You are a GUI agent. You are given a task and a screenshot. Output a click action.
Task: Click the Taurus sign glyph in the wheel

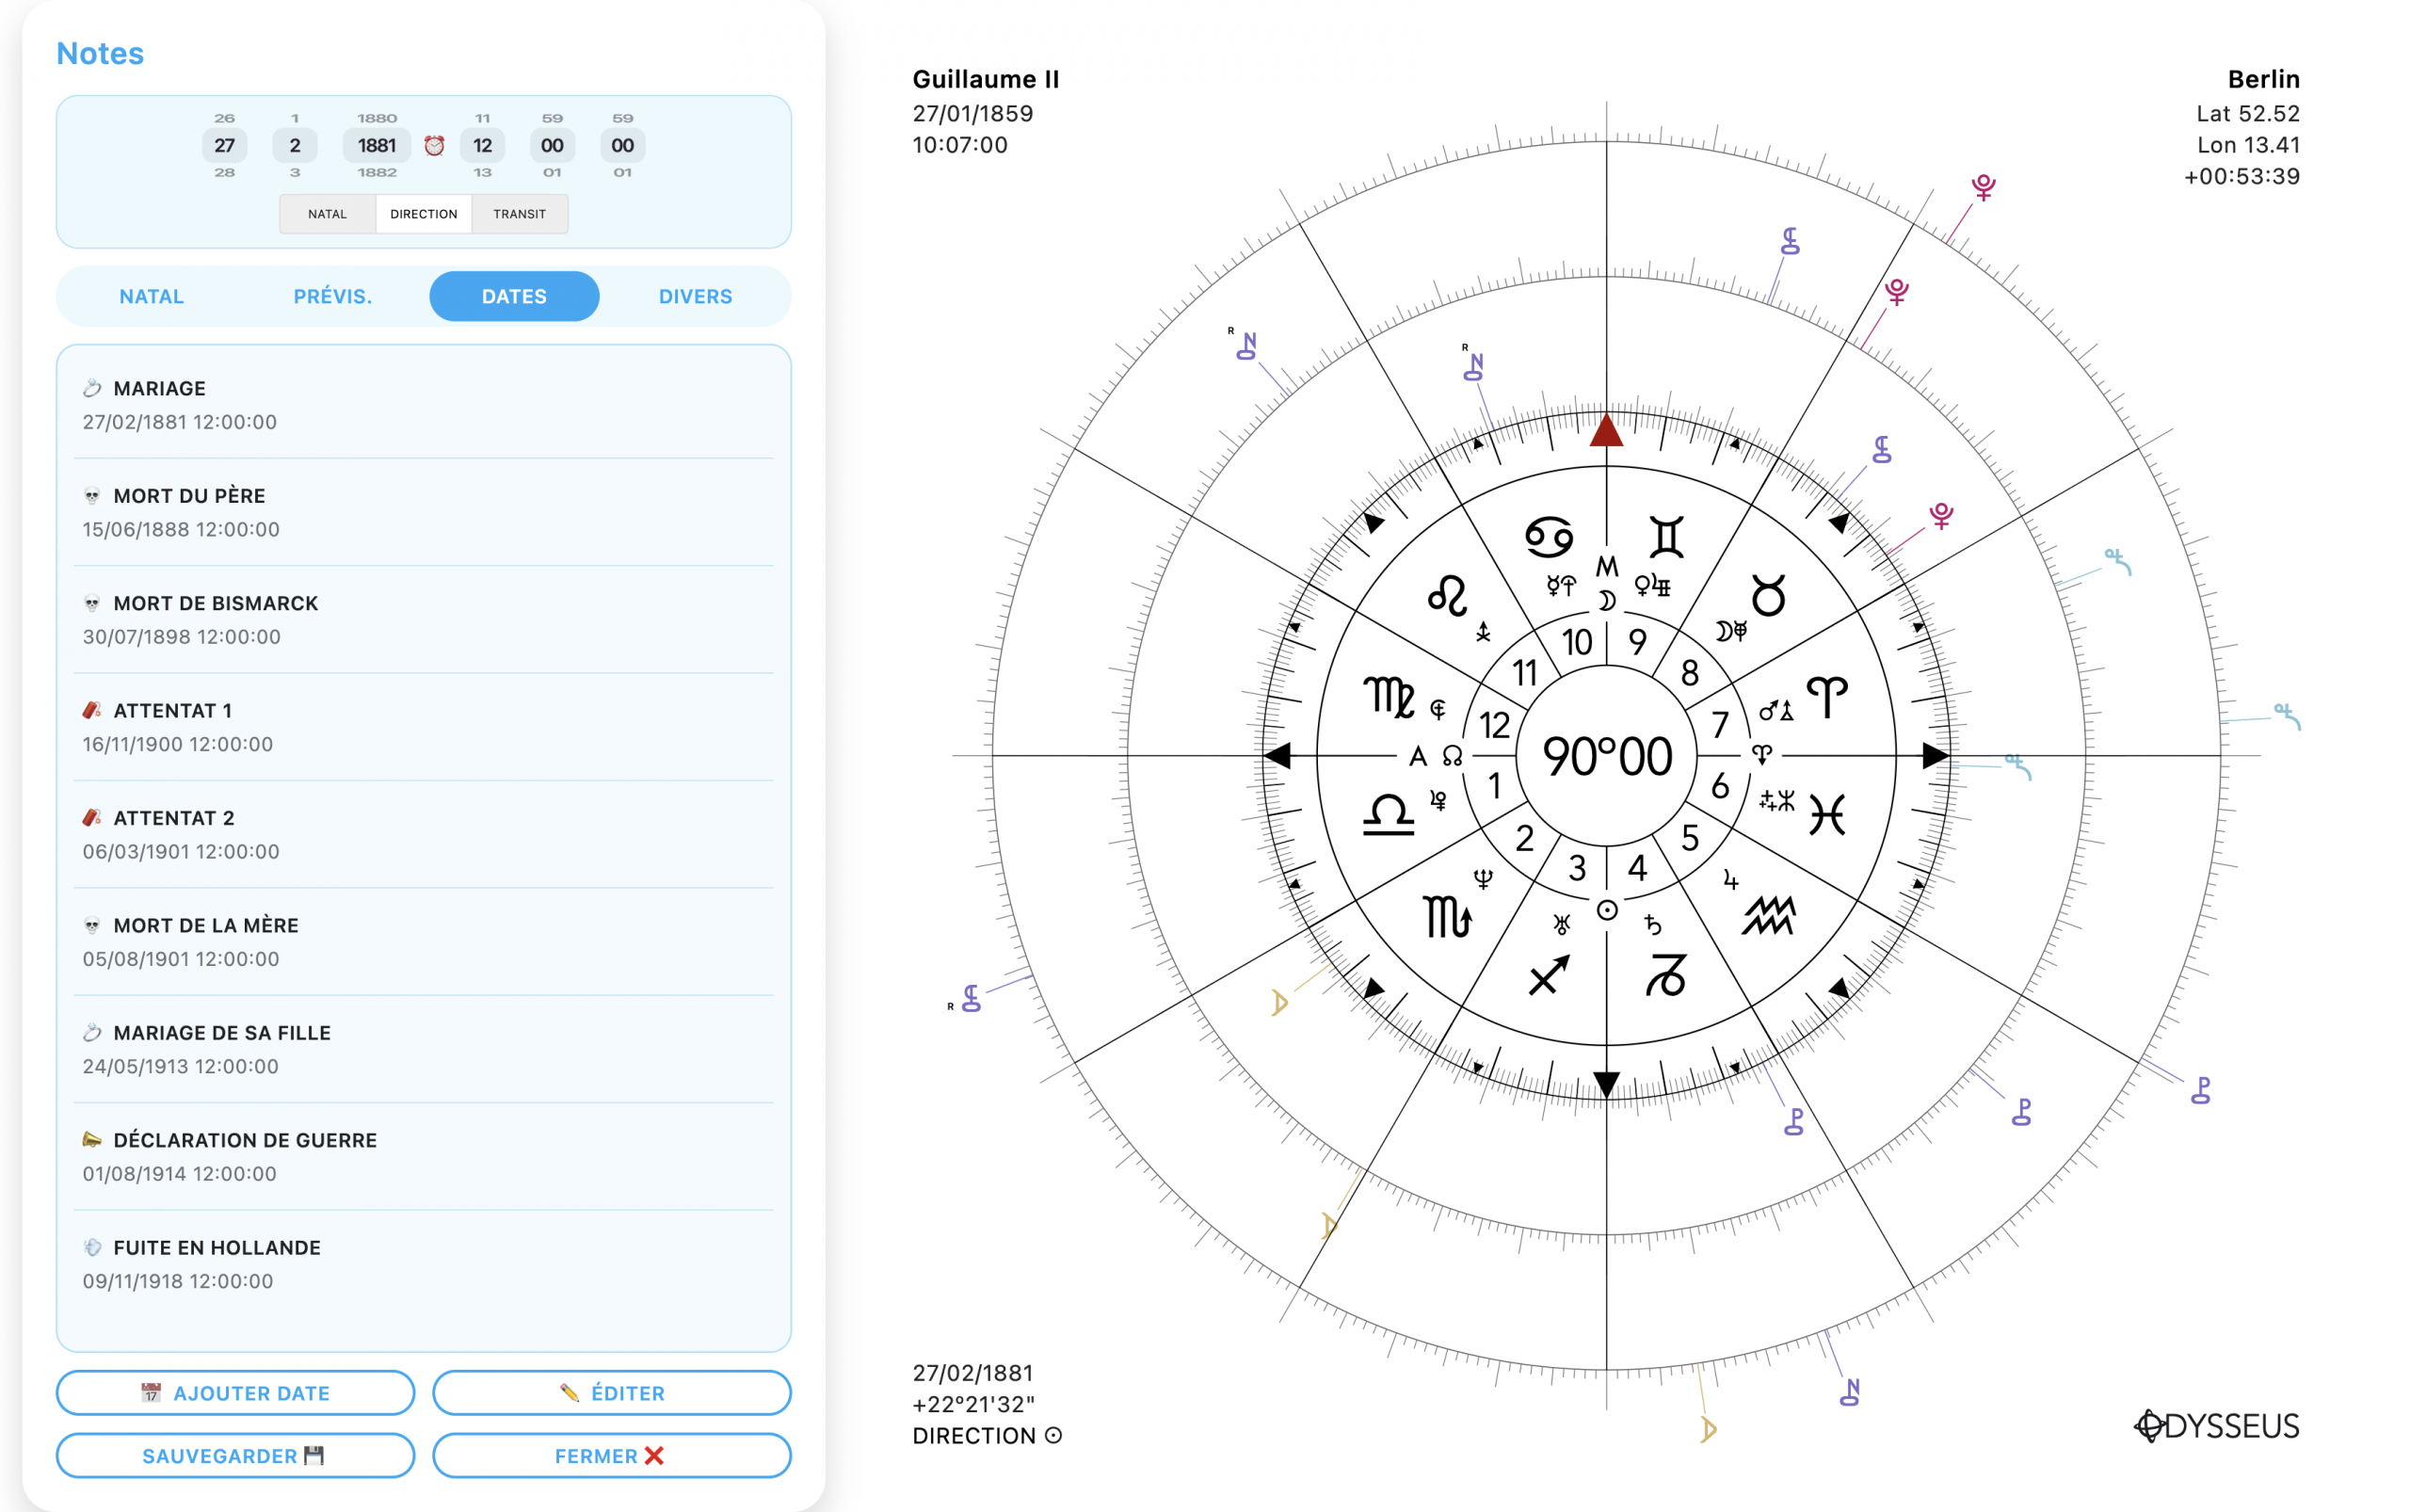[x=1768, y=596]
